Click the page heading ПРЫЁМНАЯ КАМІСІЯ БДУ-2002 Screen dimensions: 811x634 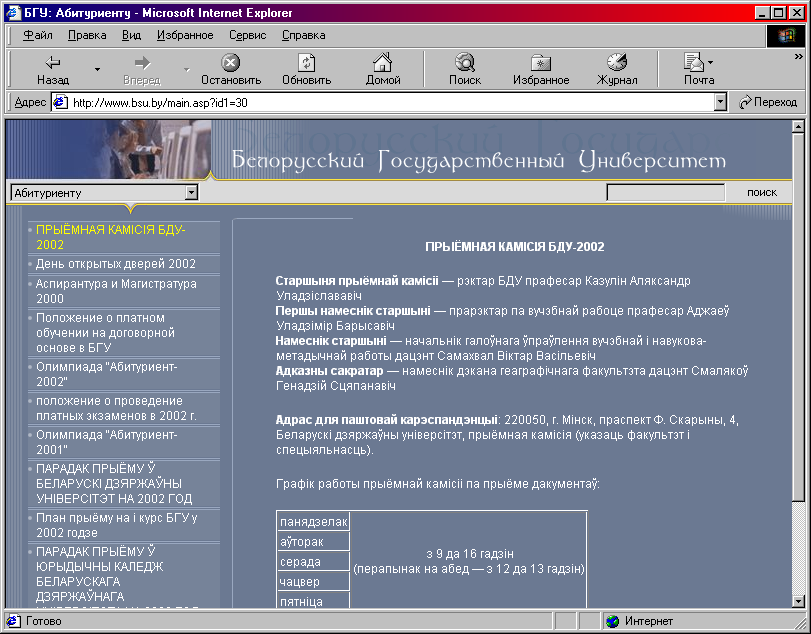point(515,247)
